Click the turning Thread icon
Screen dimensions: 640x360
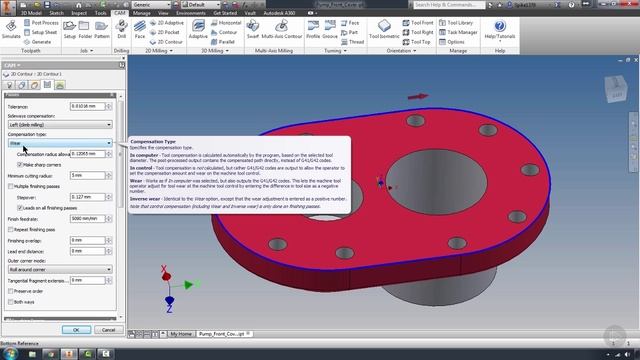tap(352, 42)
